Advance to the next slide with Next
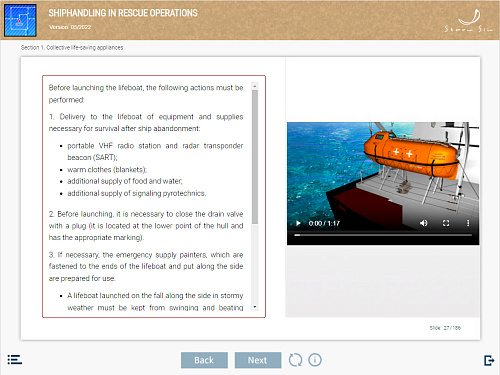This screenshot has height=375, width=500. pyautogui.click(x=258, y=360)
